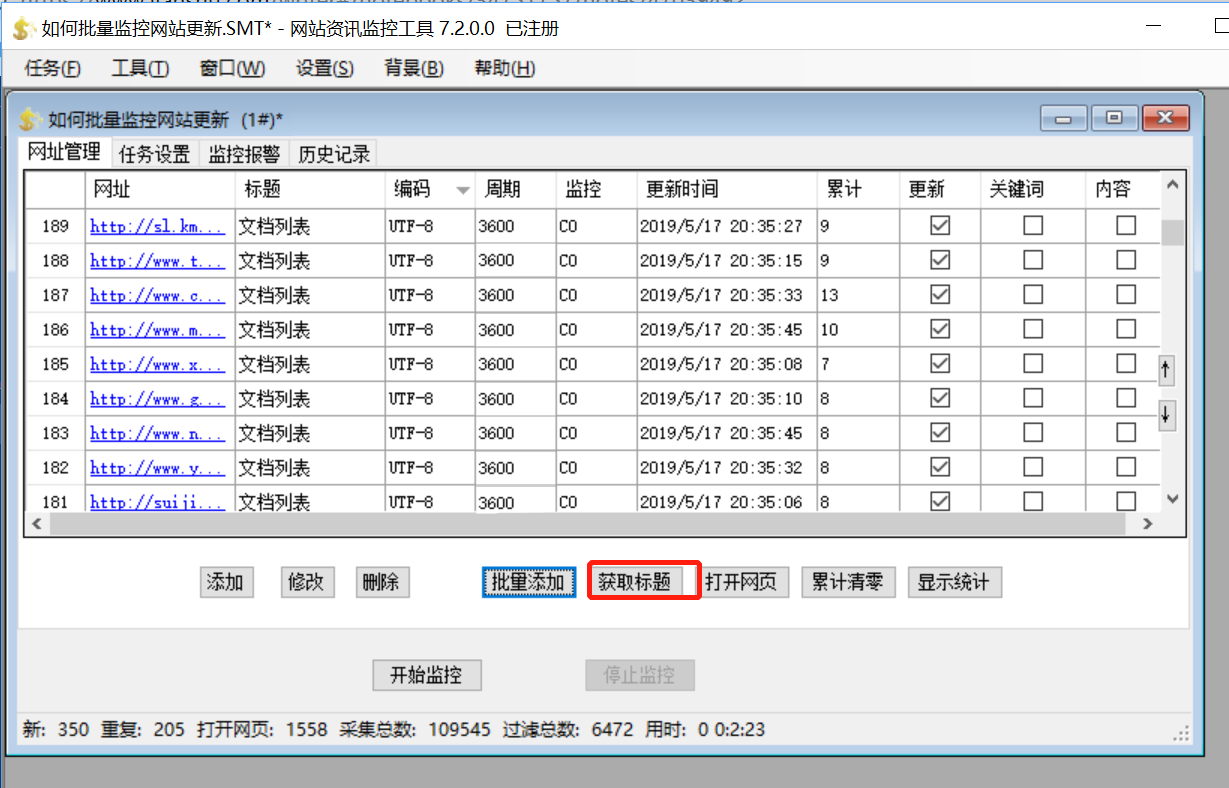Click the vertical scrollbar thumb
The width and height of the screenshot is (1229, 788).
click(x=1173, y=232)
